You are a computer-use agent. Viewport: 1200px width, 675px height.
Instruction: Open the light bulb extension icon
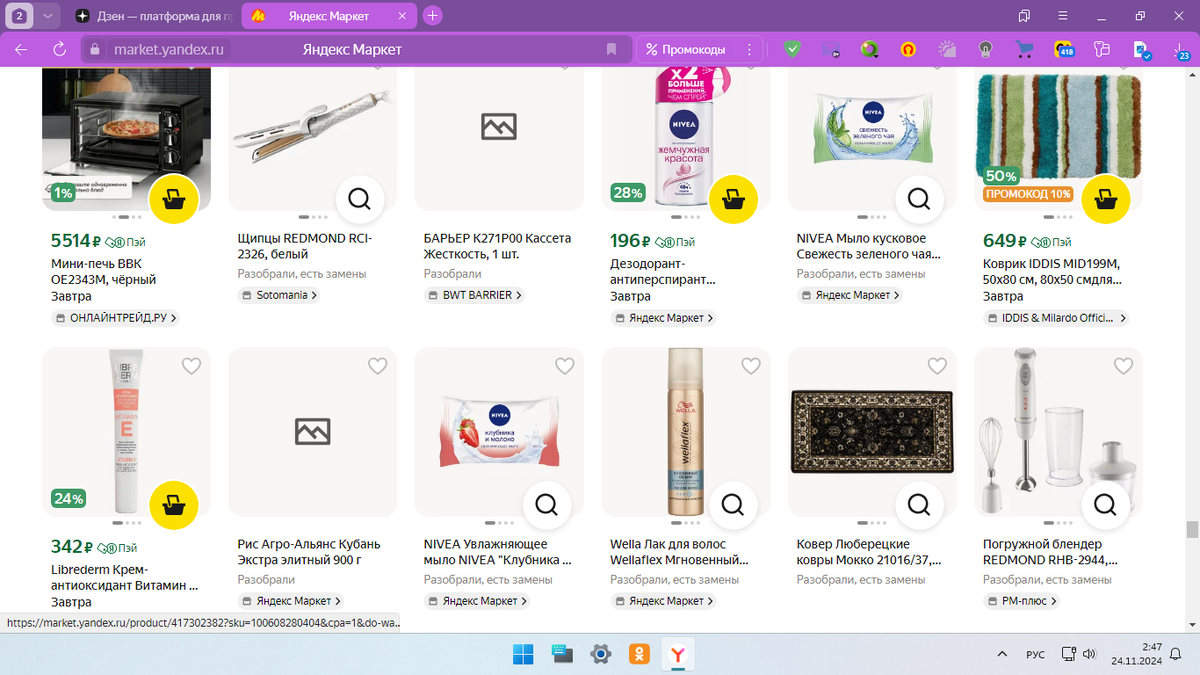pos(985,49)
